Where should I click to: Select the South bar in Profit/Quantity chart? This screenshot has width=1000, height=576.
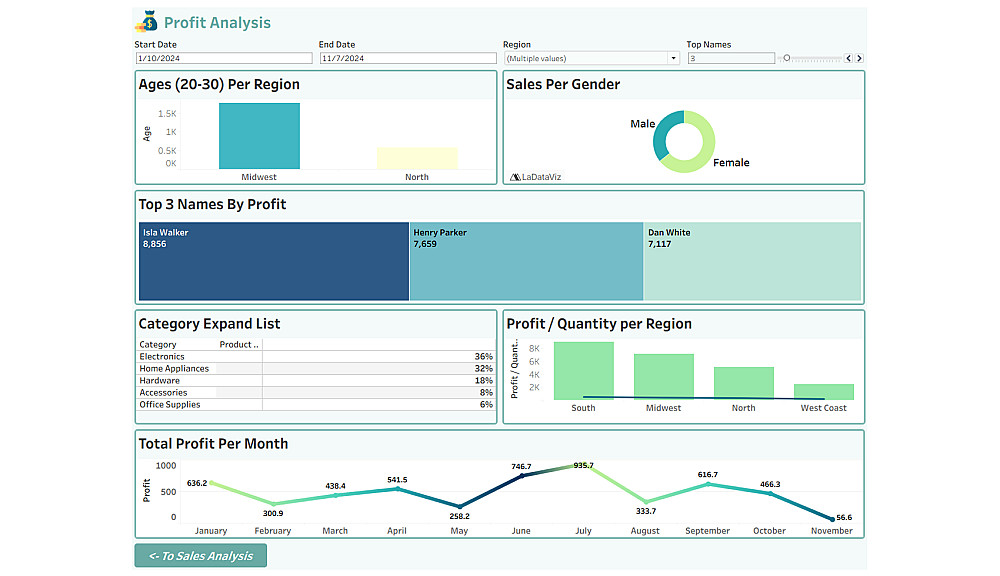click(584, 371)
